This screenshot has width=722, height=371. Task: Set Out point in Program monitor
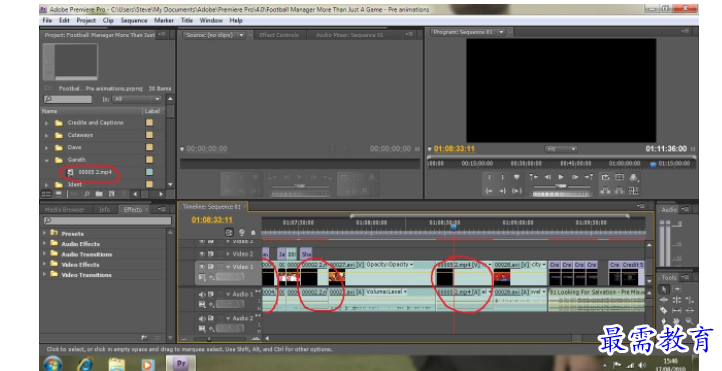point(502,177)
